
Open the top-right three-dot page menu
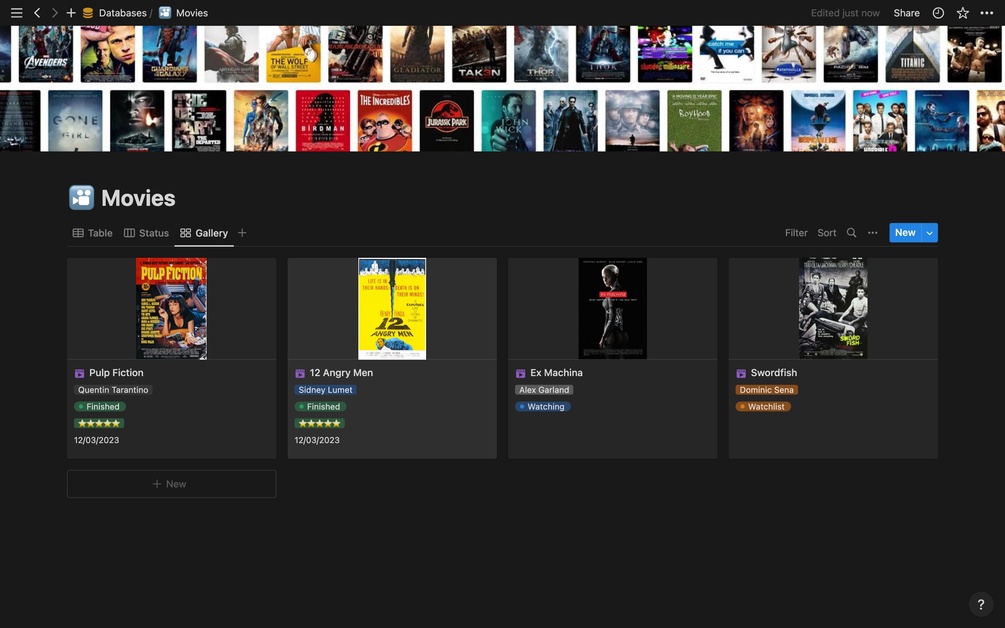coord(987,13)
